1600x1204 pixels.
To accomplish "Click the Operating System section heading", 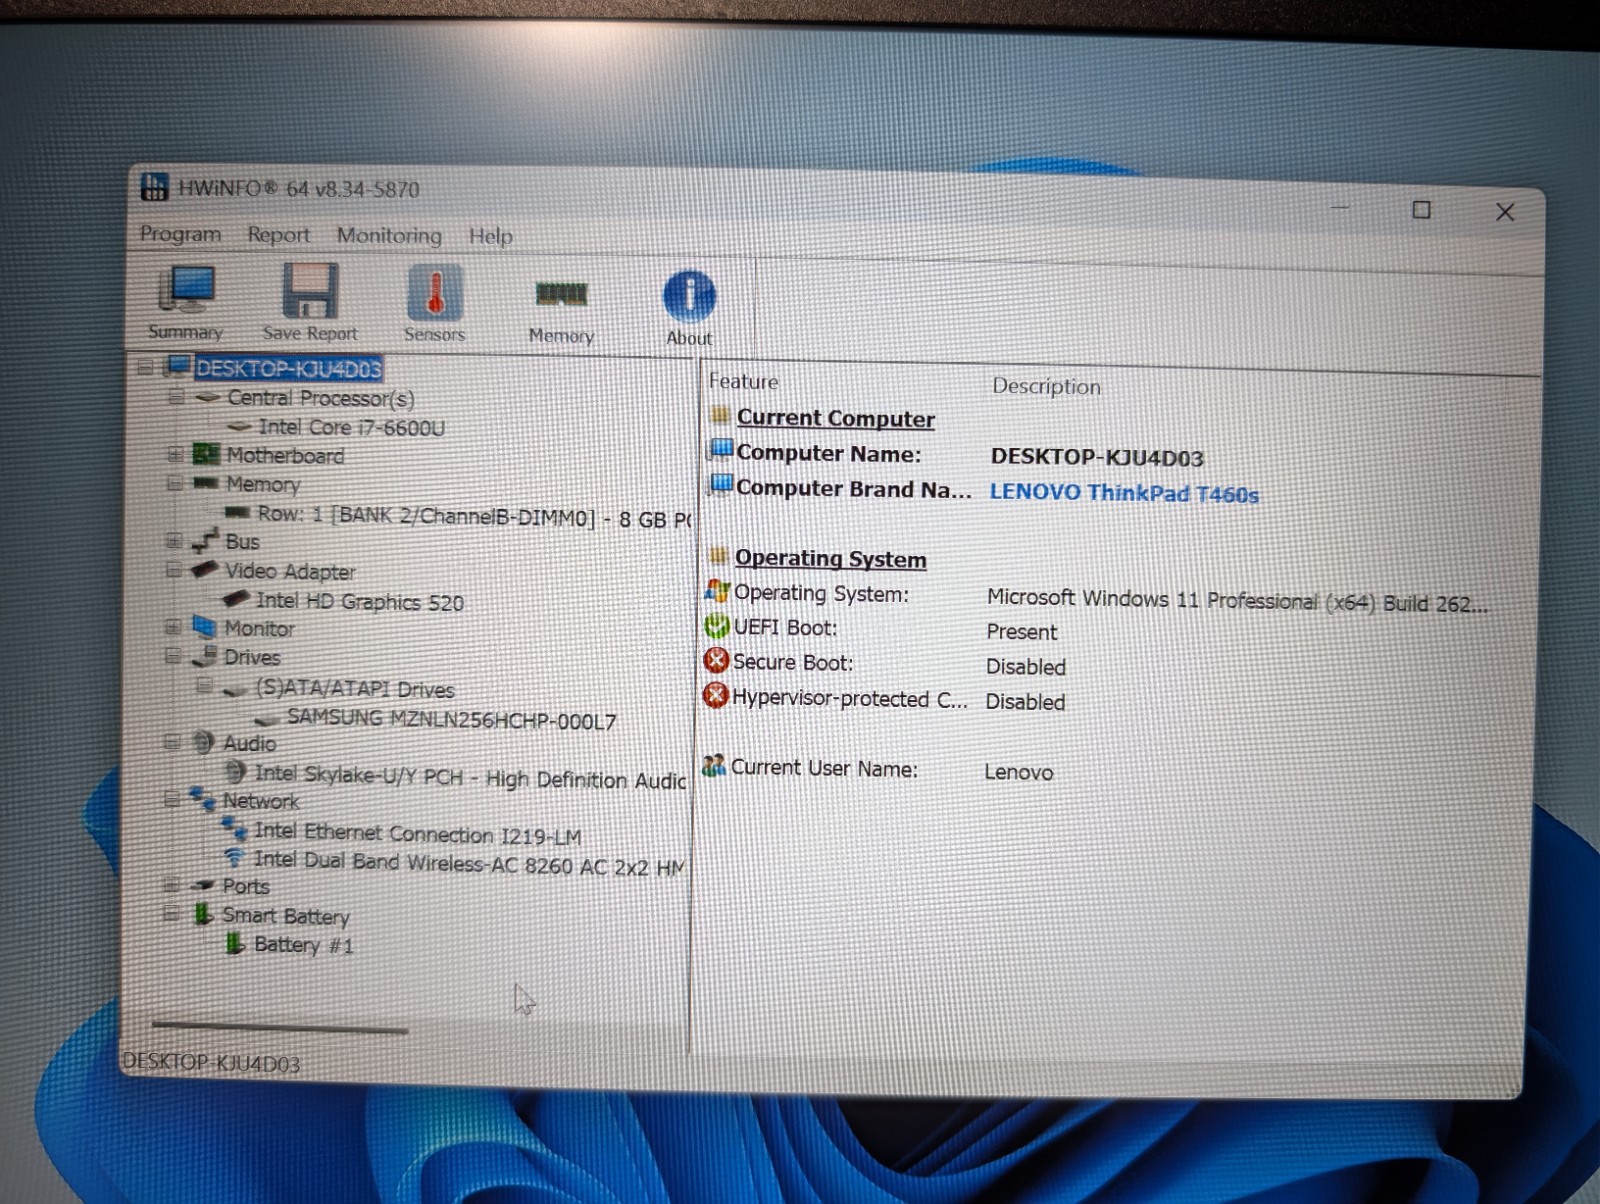I will (830, 558).
